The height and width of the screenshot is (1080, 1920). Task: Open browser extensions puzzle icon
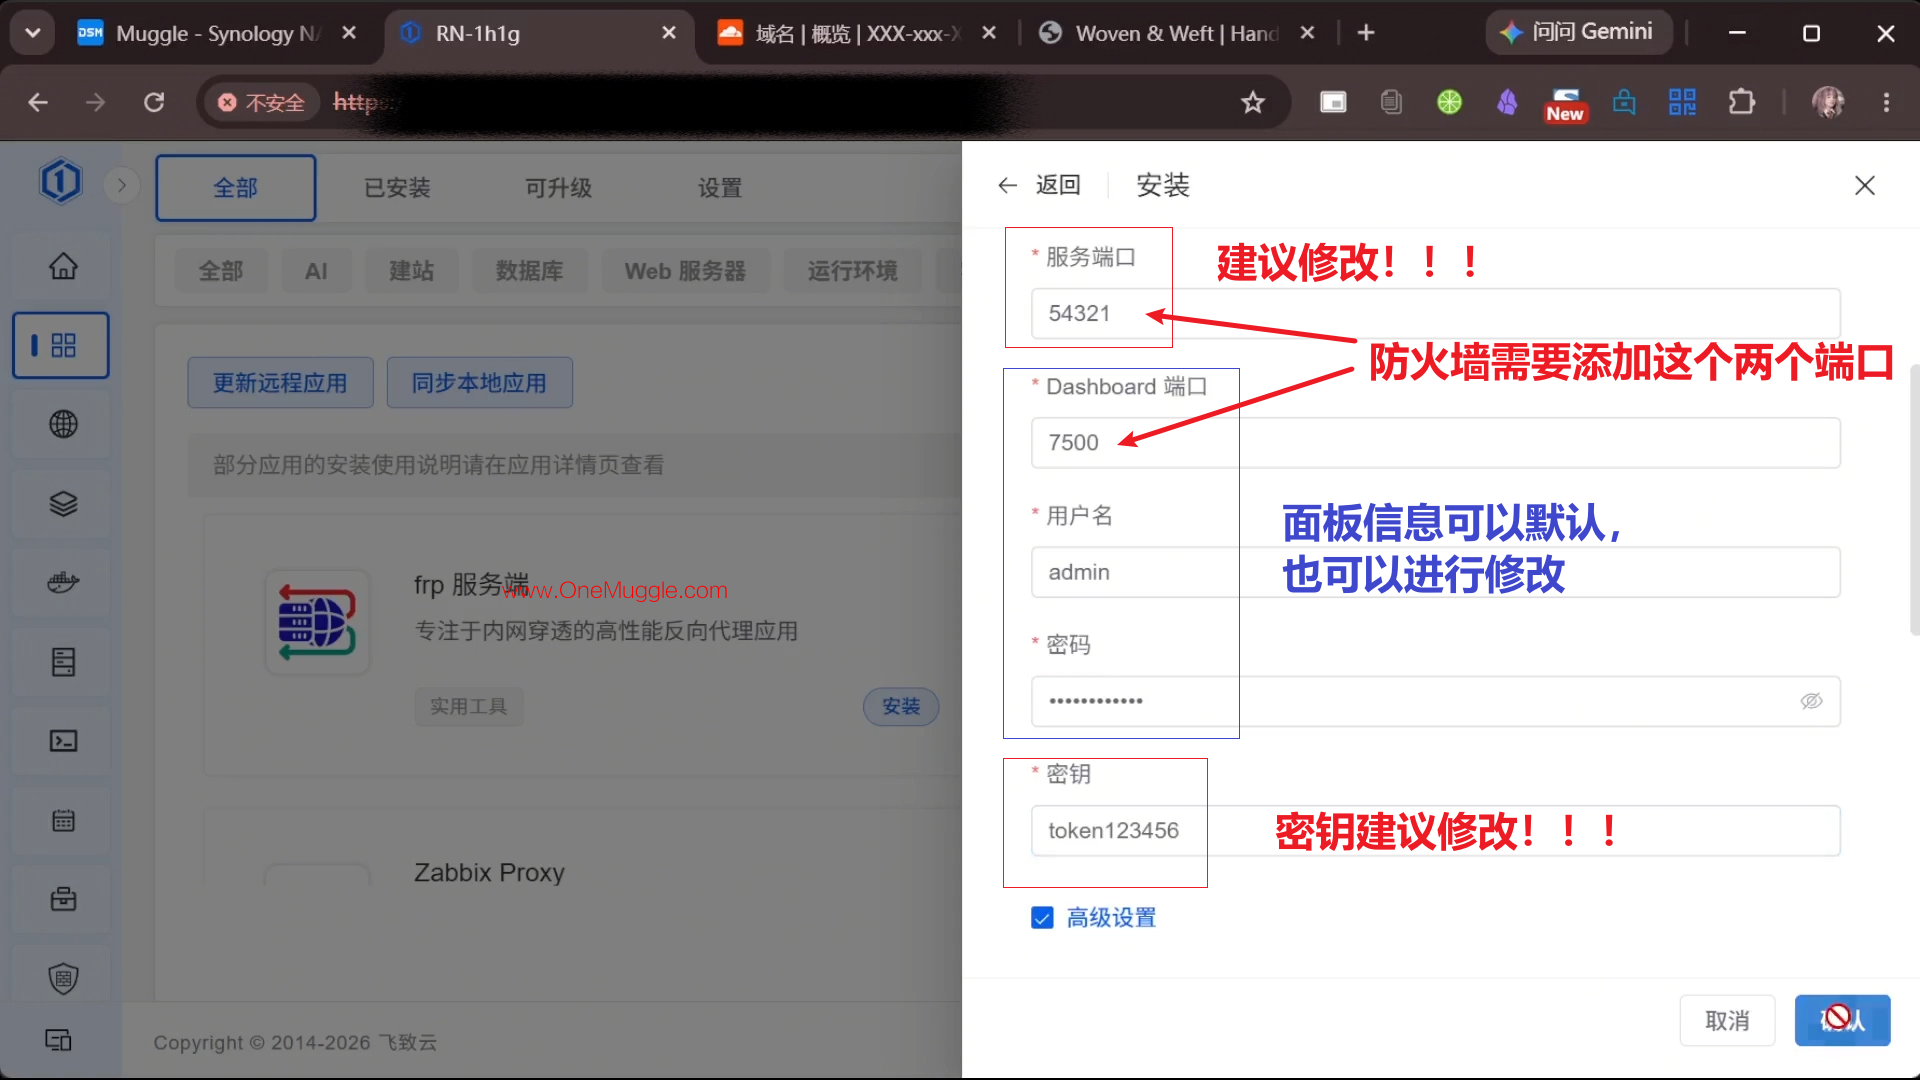point(1741,102)
